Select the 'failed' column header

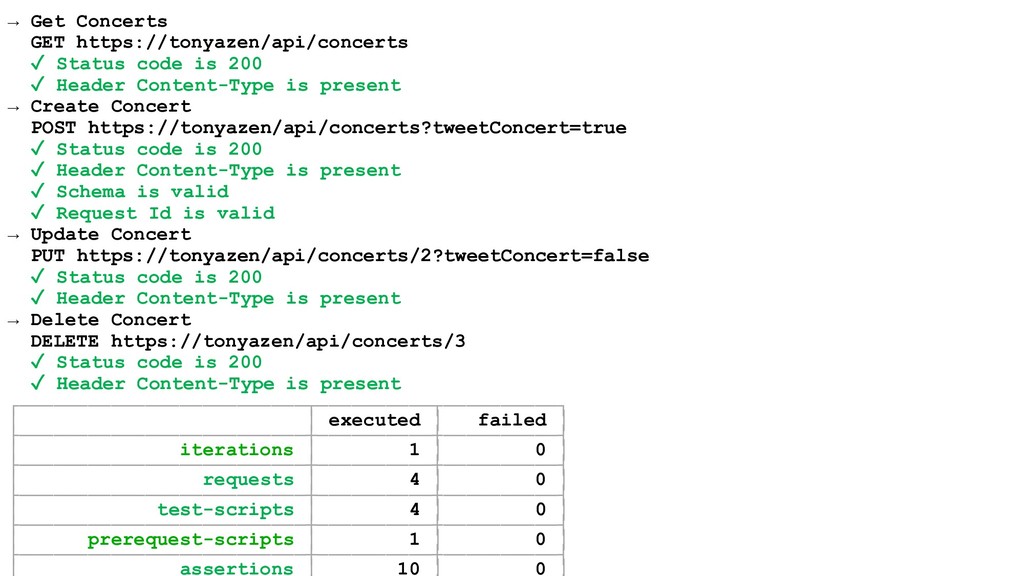point(512,420)
